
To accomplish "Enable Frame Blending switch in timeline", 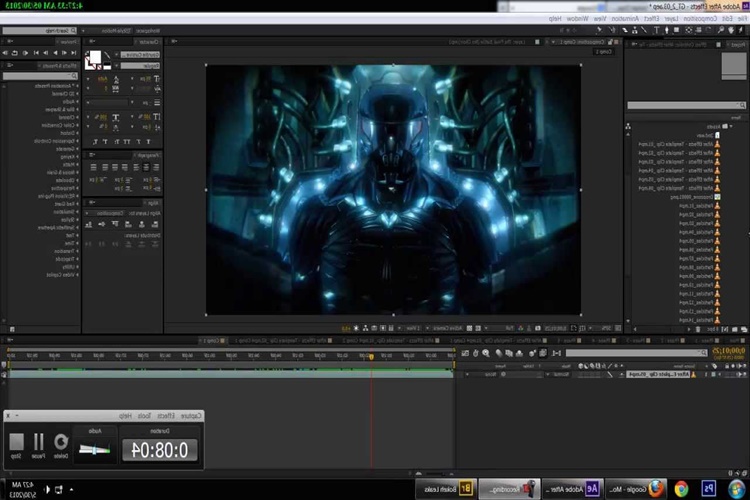I will tap(509, 353).
